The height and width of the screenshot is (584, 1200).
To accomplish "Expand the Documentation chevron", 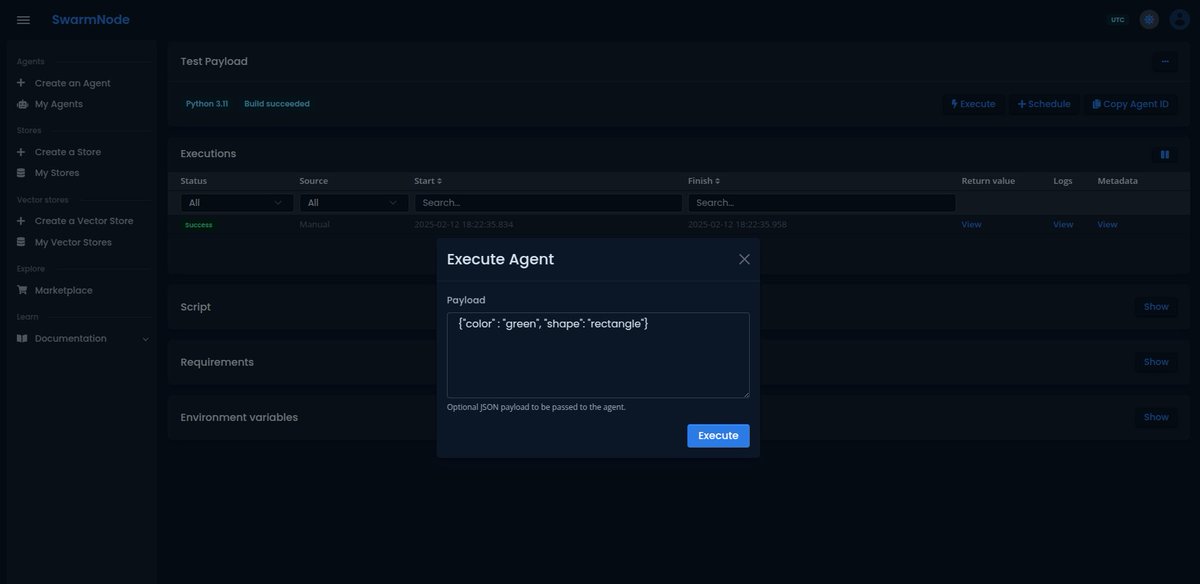I will pyautogui.click(x=145, y=339).
